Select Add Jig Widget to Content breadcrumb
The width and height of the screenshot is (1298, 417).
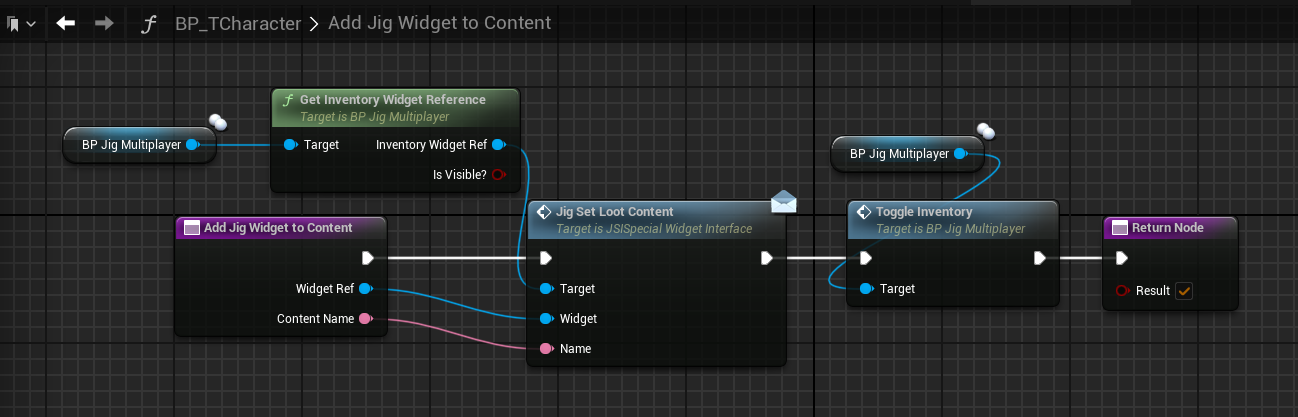(439, 22)
